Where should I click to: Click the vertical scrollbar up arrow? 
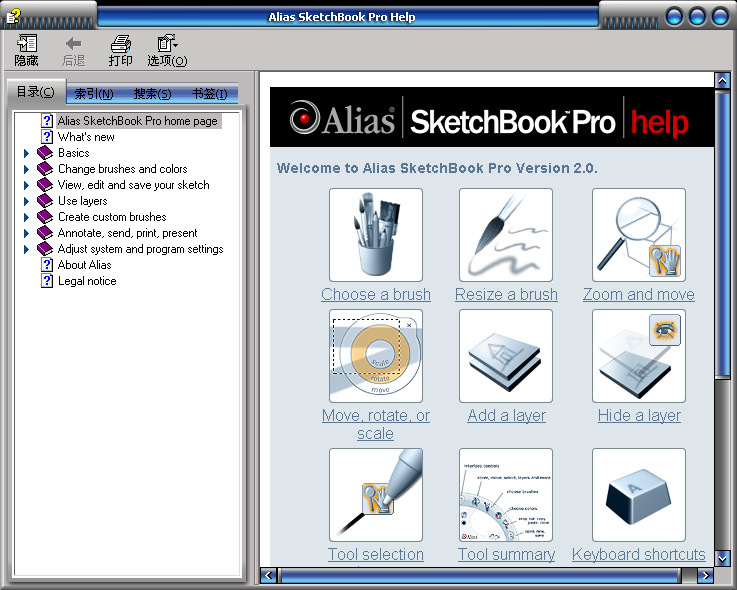click(x=722, y=81)
